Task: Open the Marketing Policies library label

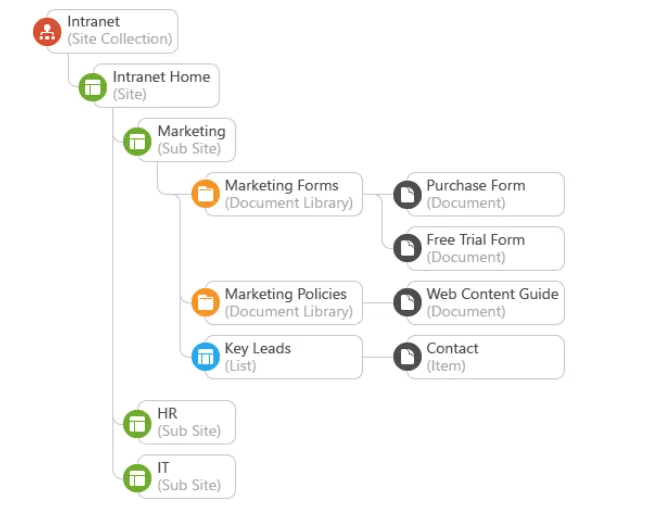Action: tap(285, 294)
